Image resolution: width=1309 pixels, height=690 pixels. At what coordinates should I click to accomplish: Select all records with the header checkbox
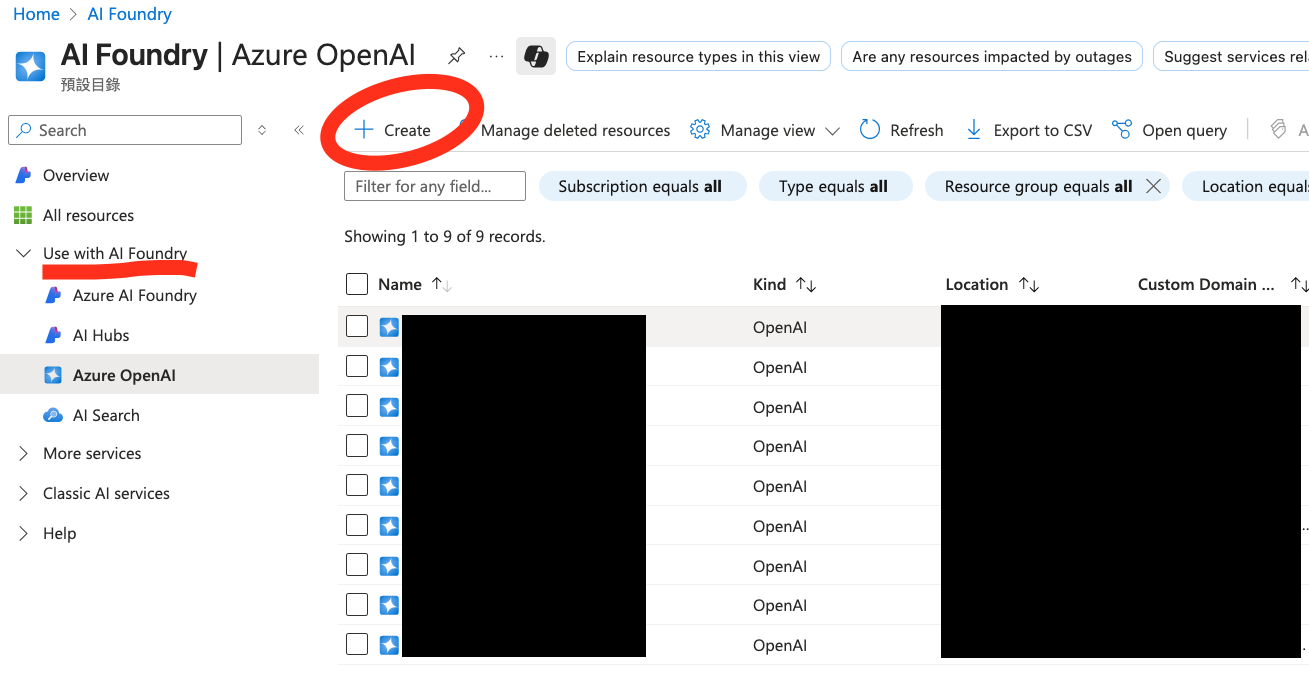click(357, 284)
